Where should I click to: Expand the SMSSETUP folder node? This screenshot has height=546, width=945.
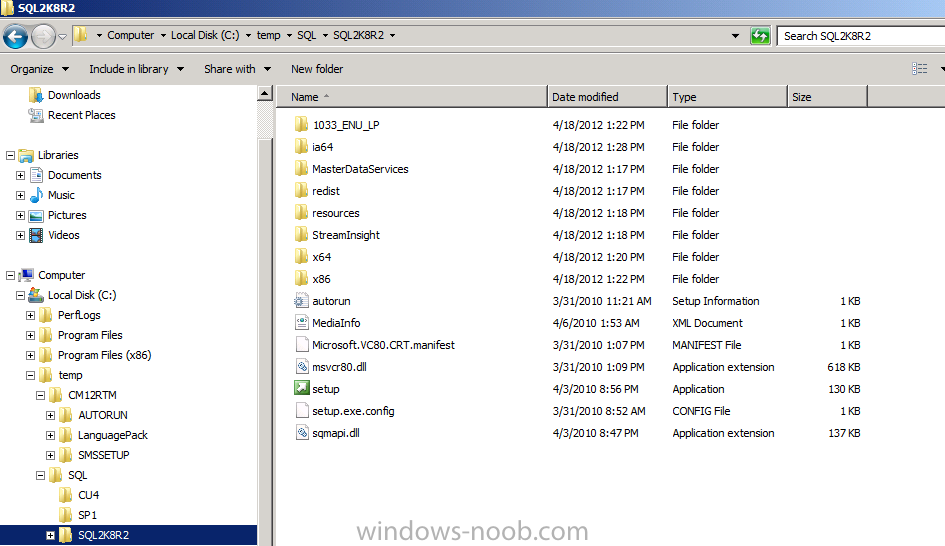pos(51,455)
